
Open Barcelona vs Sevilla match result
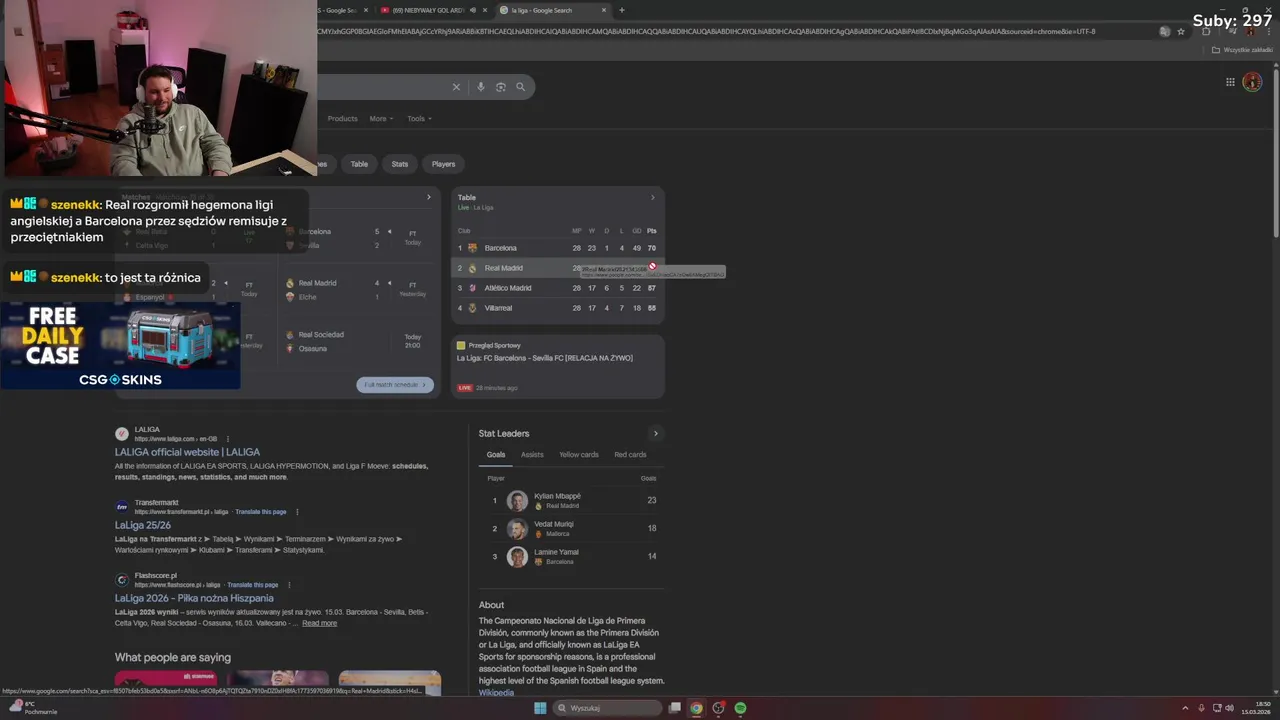[358, 238]
